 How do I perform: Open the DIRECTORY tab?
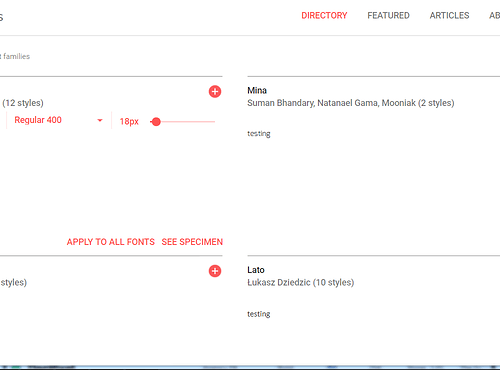tap(324, 15)
